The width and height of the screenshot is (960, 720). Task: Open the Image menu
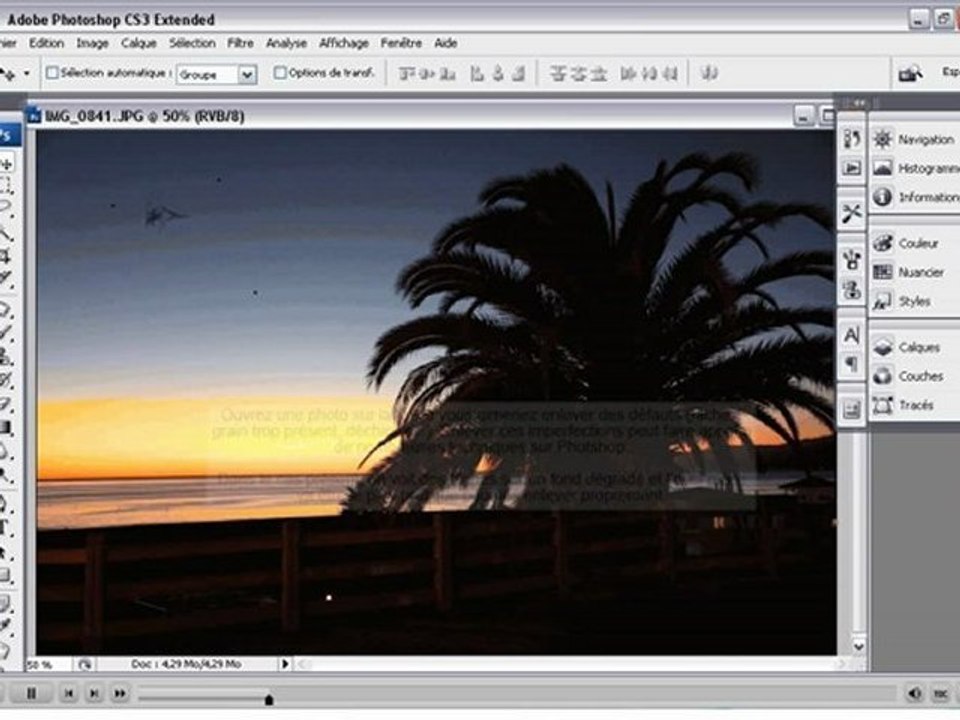coord(92,43)
